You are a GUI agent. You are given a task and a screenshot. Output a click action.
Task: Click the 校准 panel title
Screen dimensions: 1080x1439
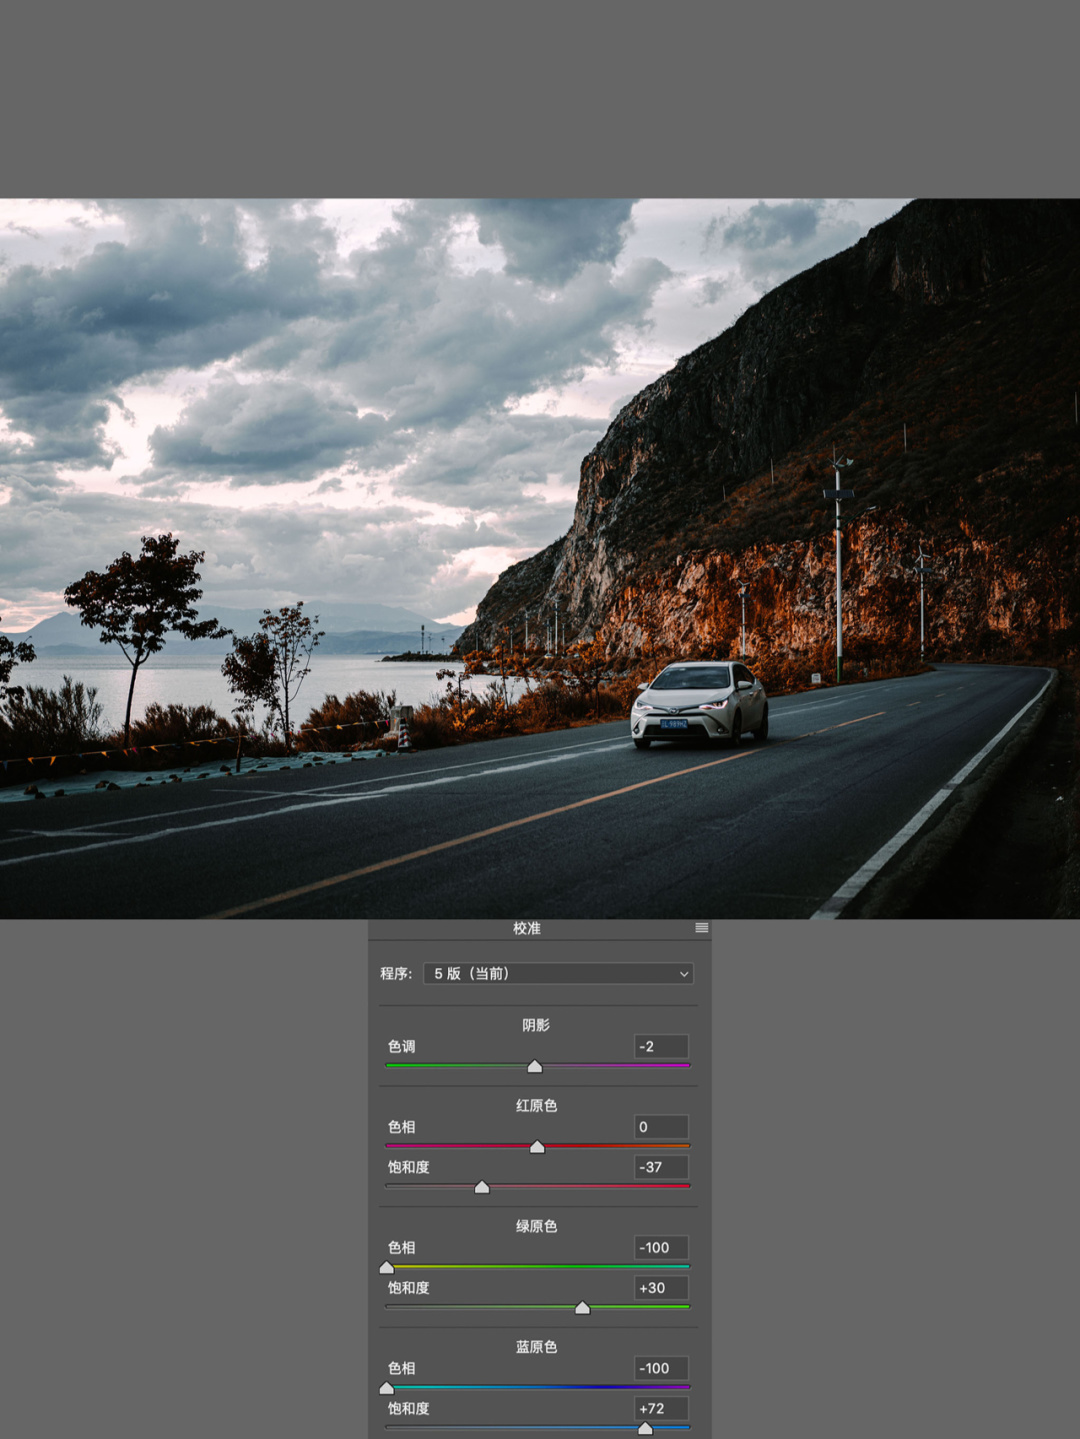pyautogui.click(x=527, y=928)
